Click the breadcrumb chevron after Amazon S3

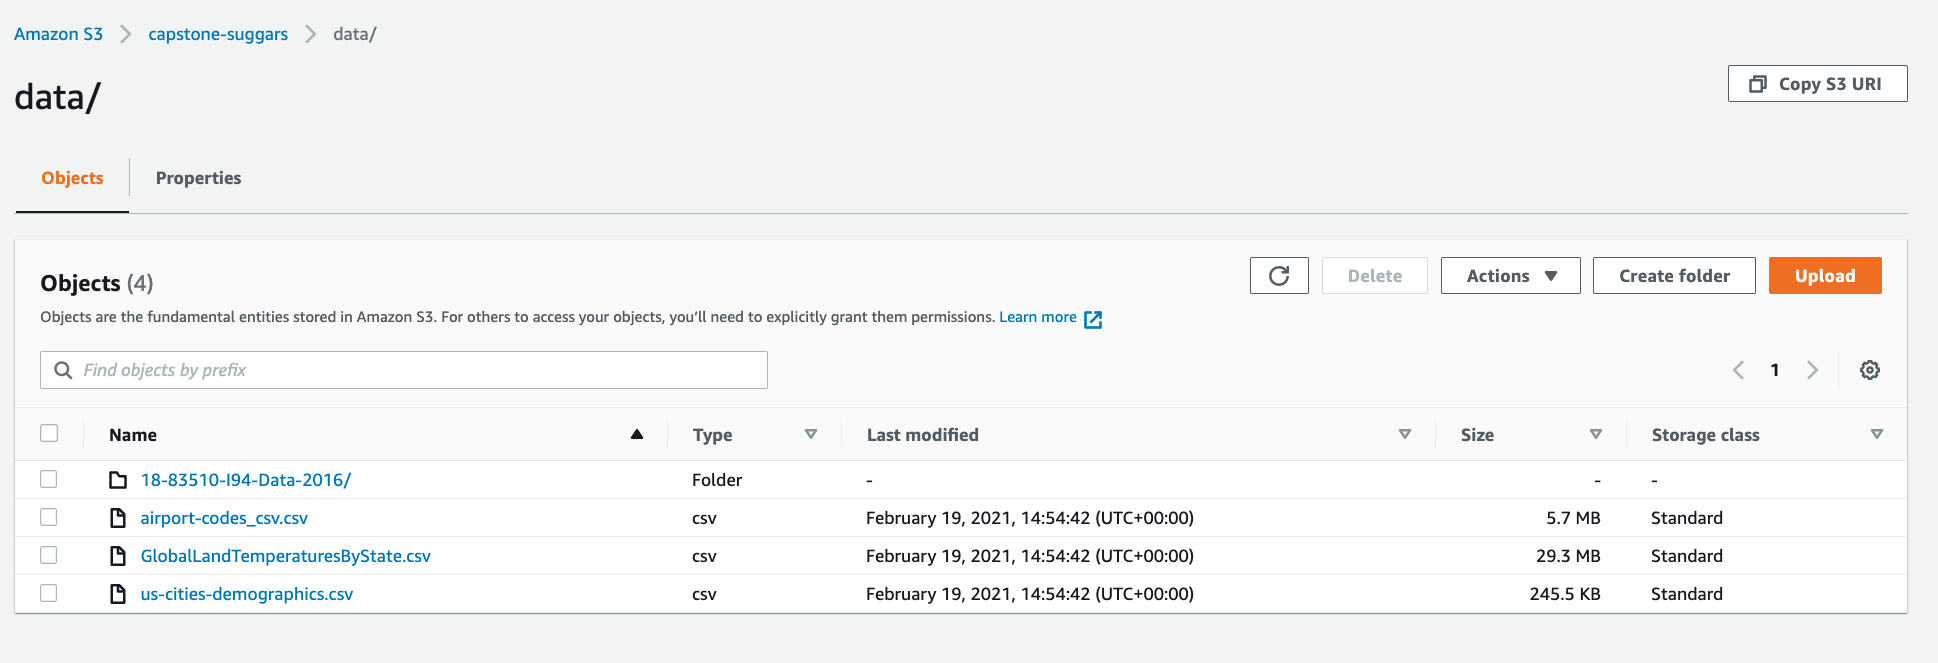pyautogui.click(x=125, y=34)
